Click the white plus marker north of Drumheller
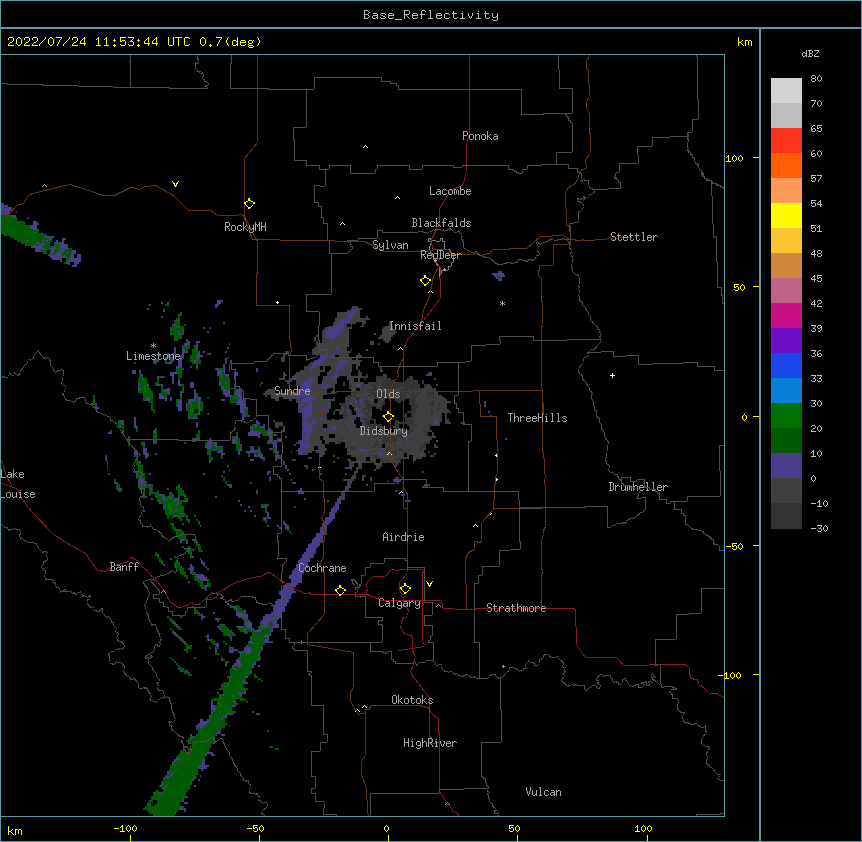This screenshot has height=842, width=862. pyautogui.click(x=612, y=375)
